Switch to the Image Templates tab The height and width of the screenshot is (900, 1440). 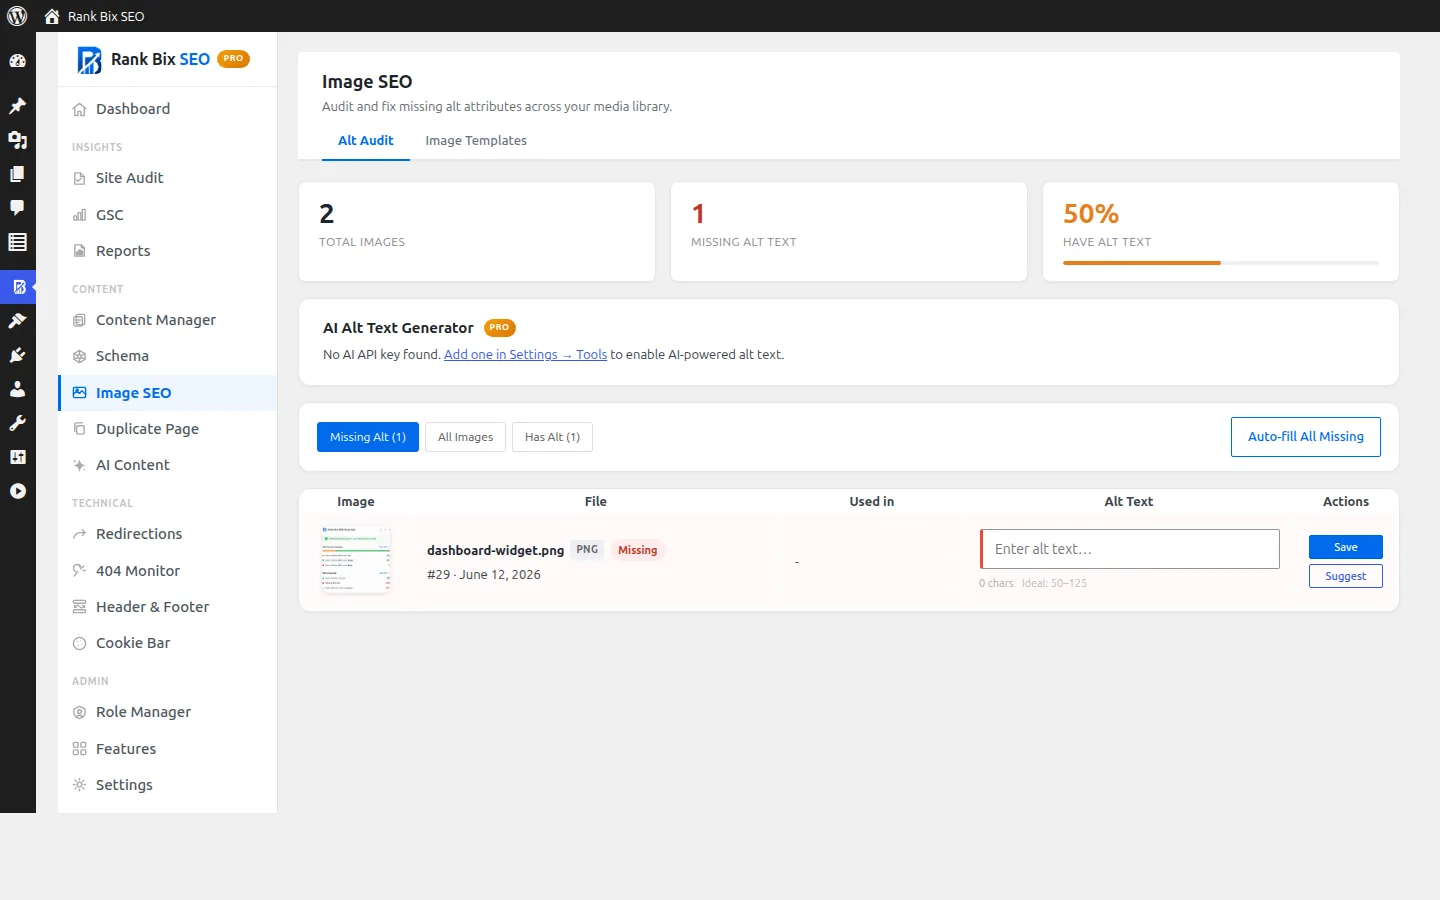pos(476,141)
